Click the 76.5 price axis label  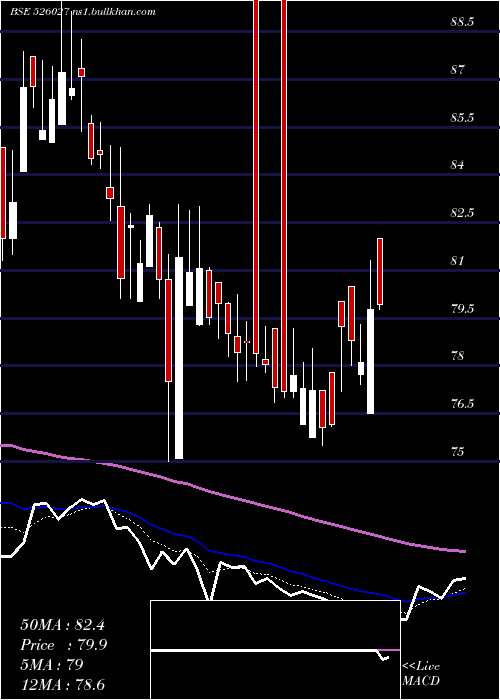pyautogui.click(x=462, y=404)
